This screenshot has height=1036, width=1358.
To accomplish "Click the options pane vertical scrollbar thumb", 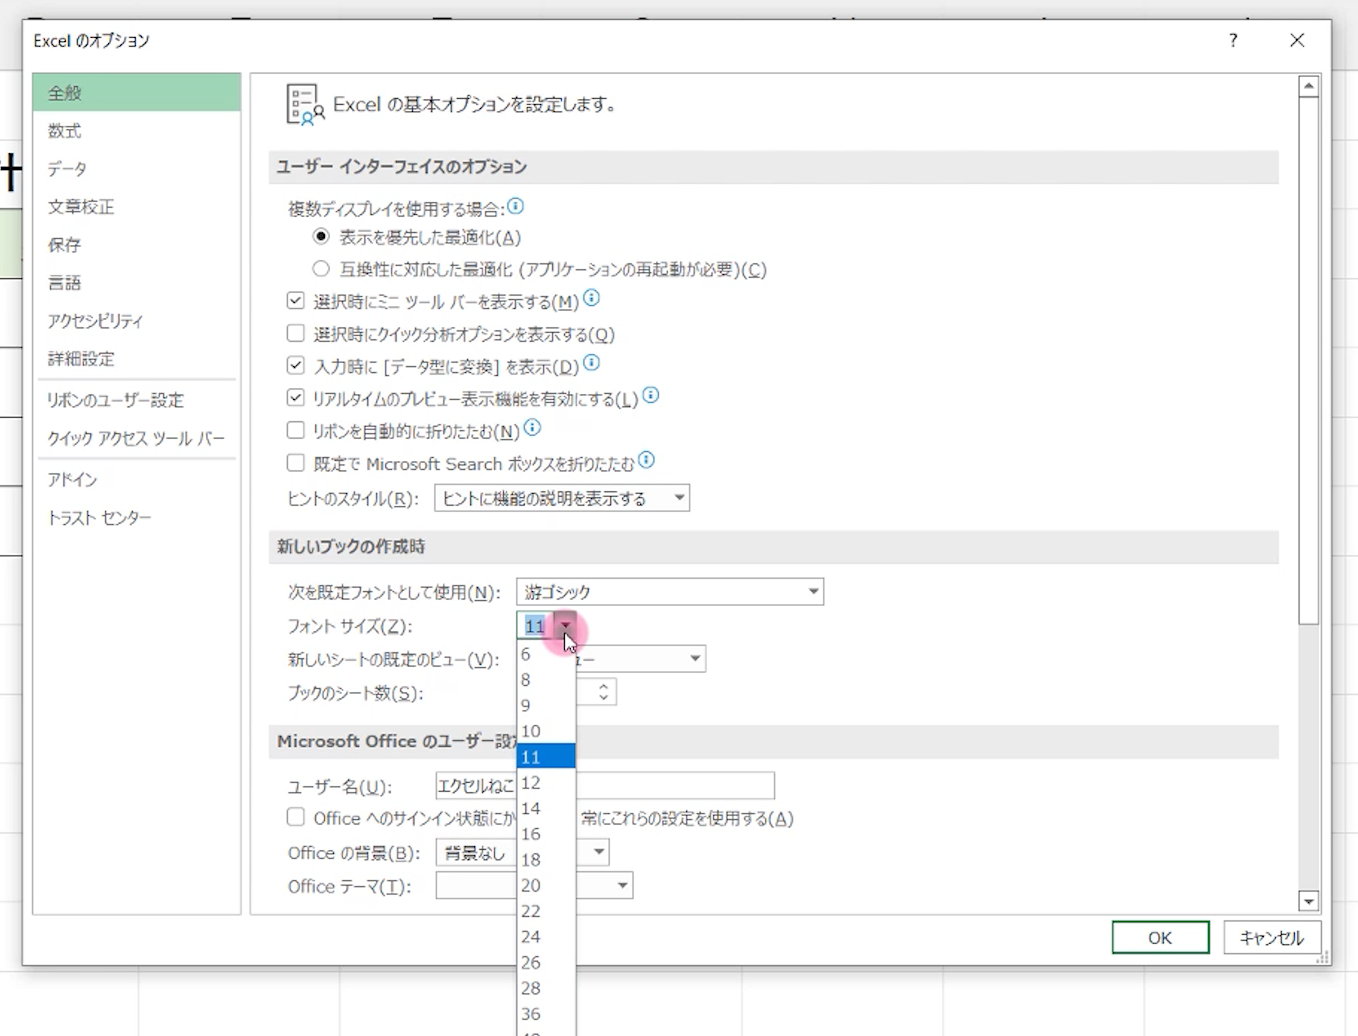I will pyautogui.click(x=1308, y=361).
